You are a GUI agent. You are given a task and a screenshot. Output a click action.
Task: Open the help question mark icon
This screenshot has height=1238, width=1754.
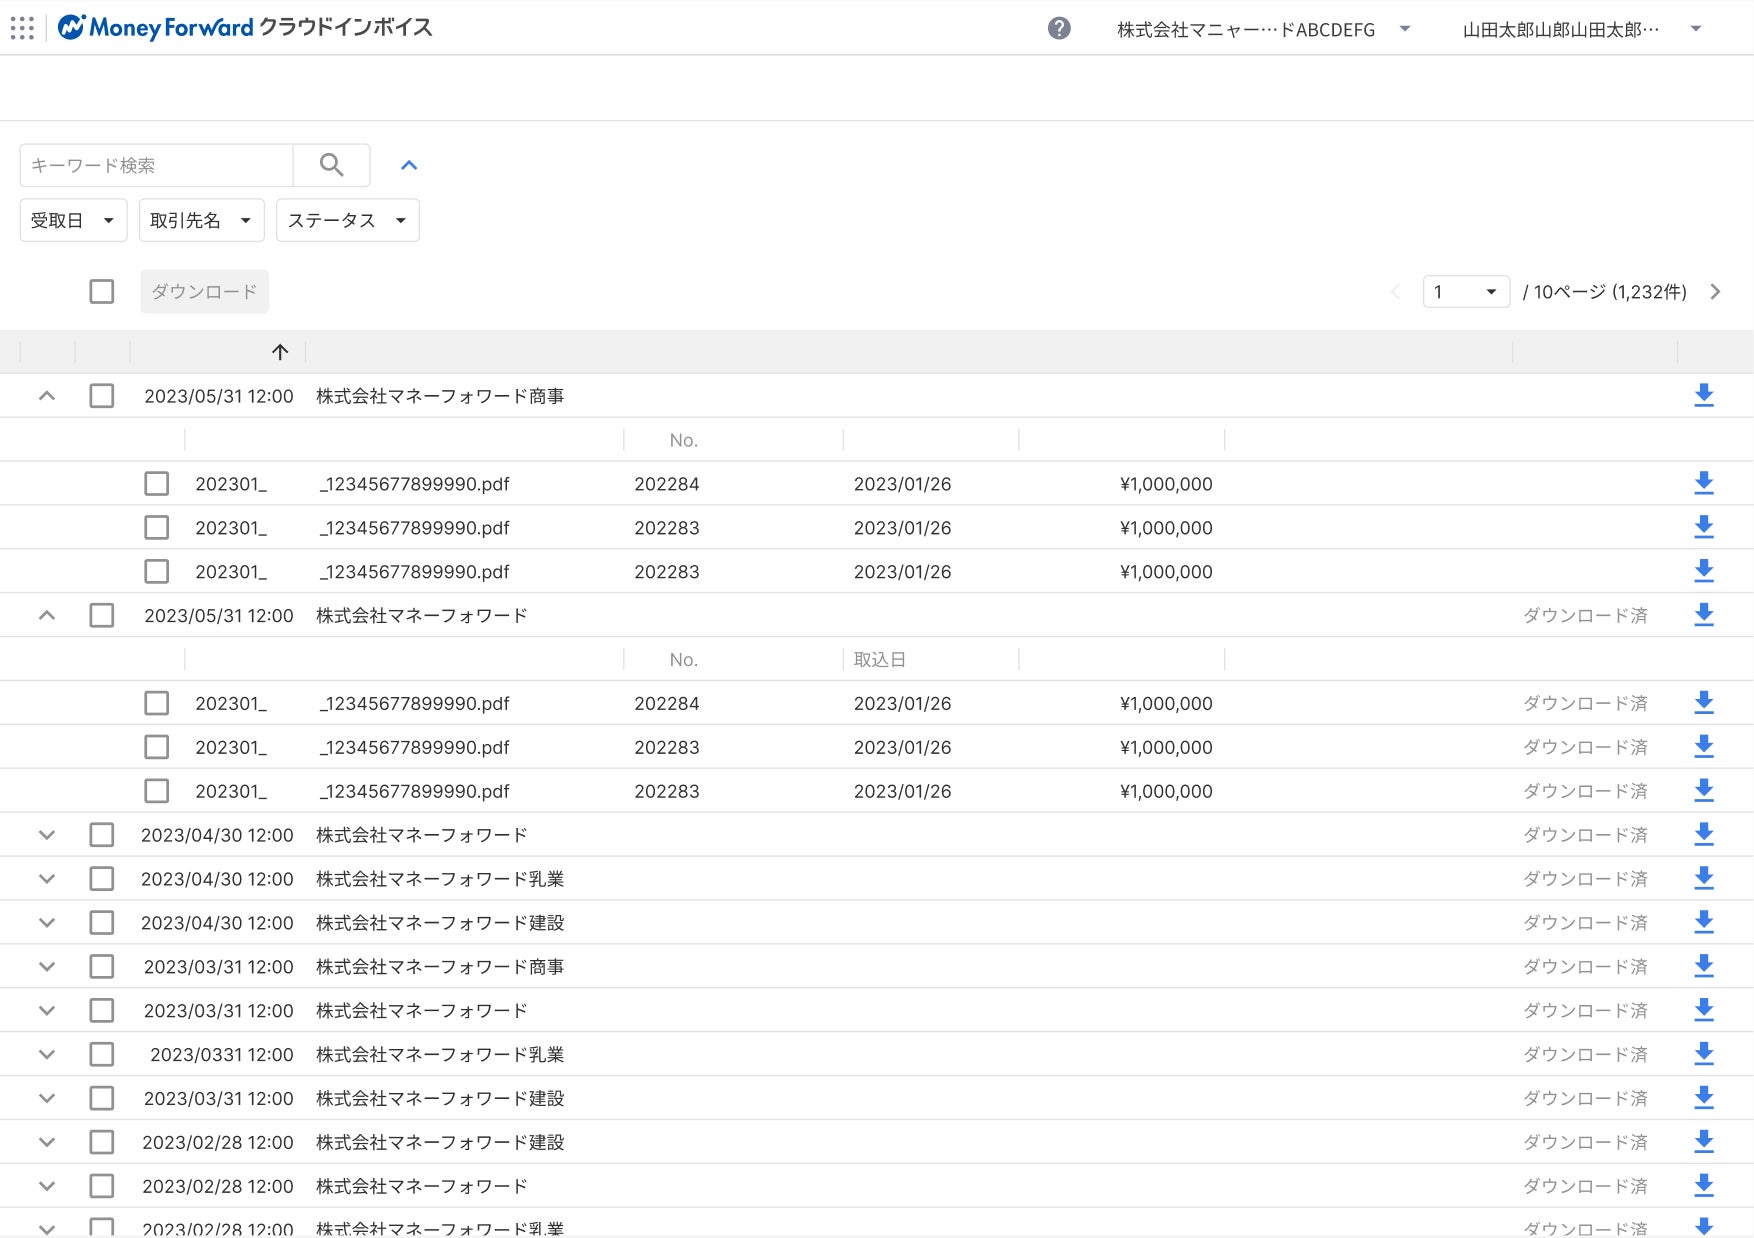1059,29
